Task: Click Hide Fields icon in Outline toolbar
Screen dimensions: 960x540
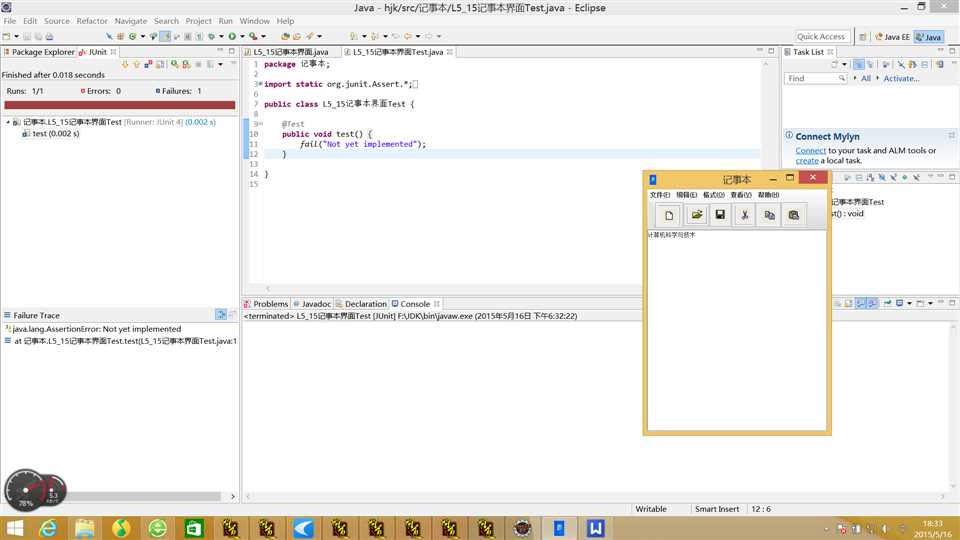Action: tap(882, 178)
